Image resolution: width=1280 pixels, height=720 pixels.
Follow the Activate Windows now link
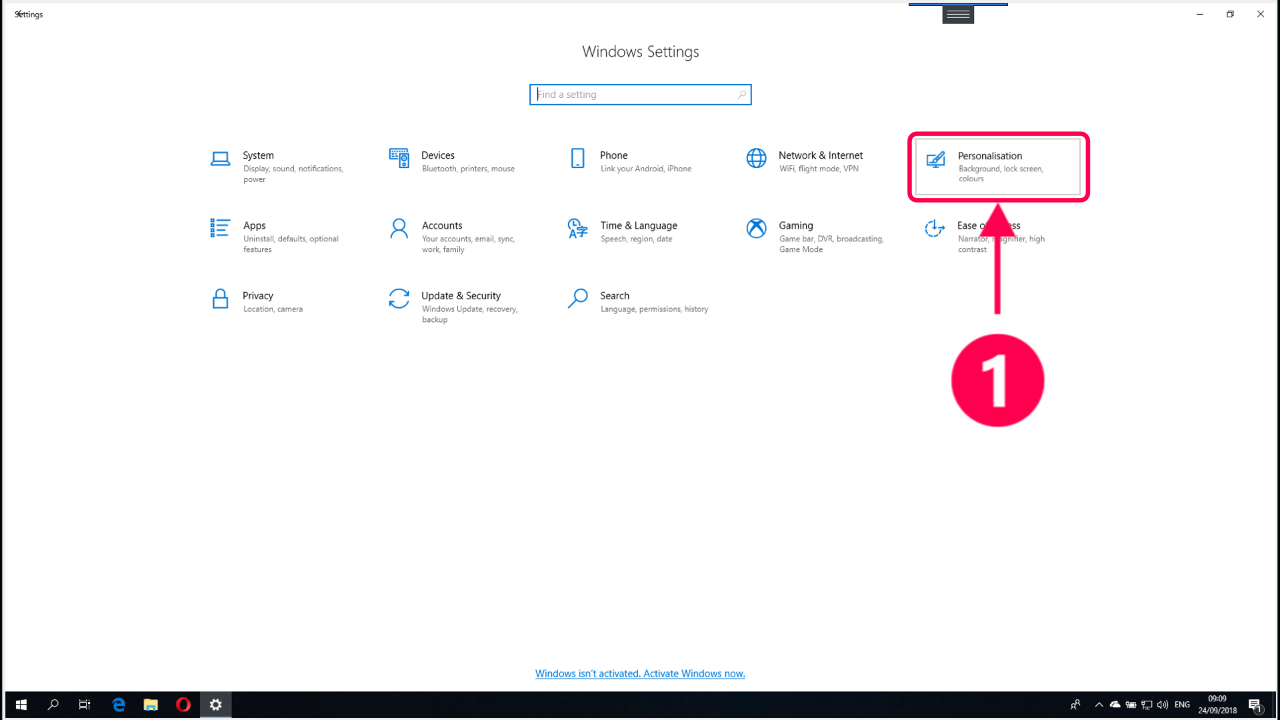click(x=640, y=674)
